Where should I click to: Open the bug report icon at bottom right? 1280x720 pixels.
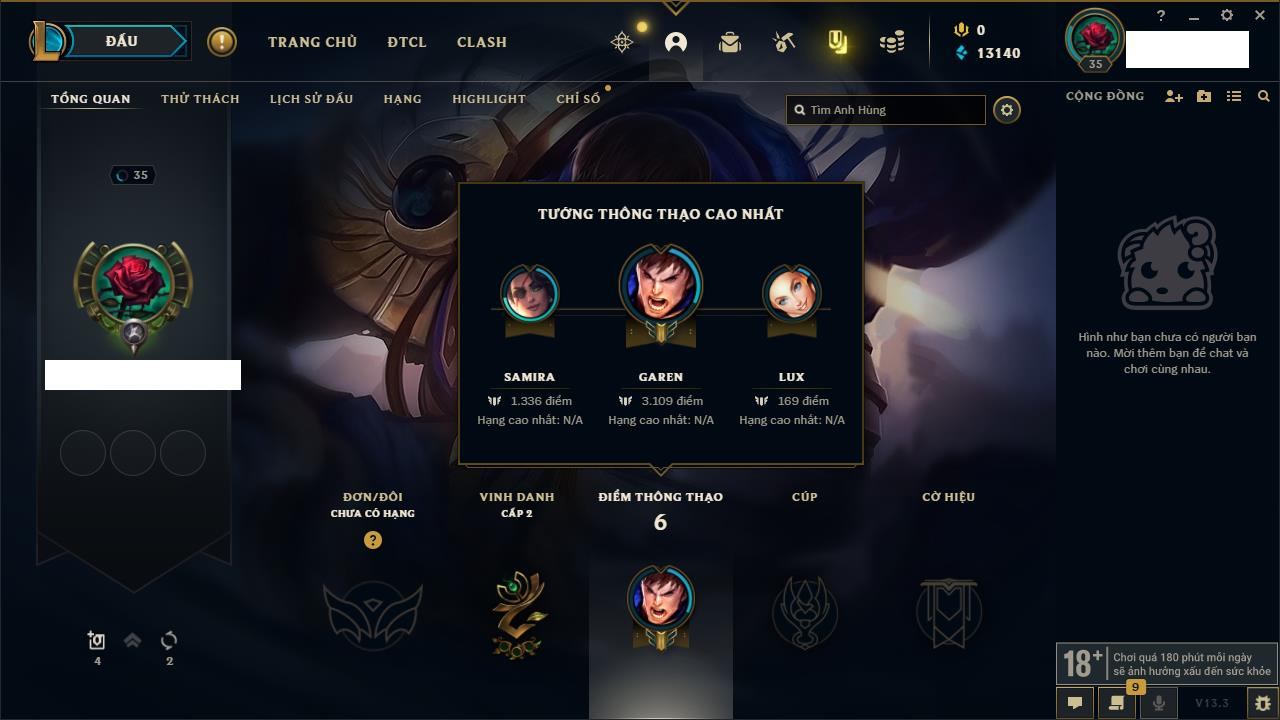click(x=1263, y=703)
